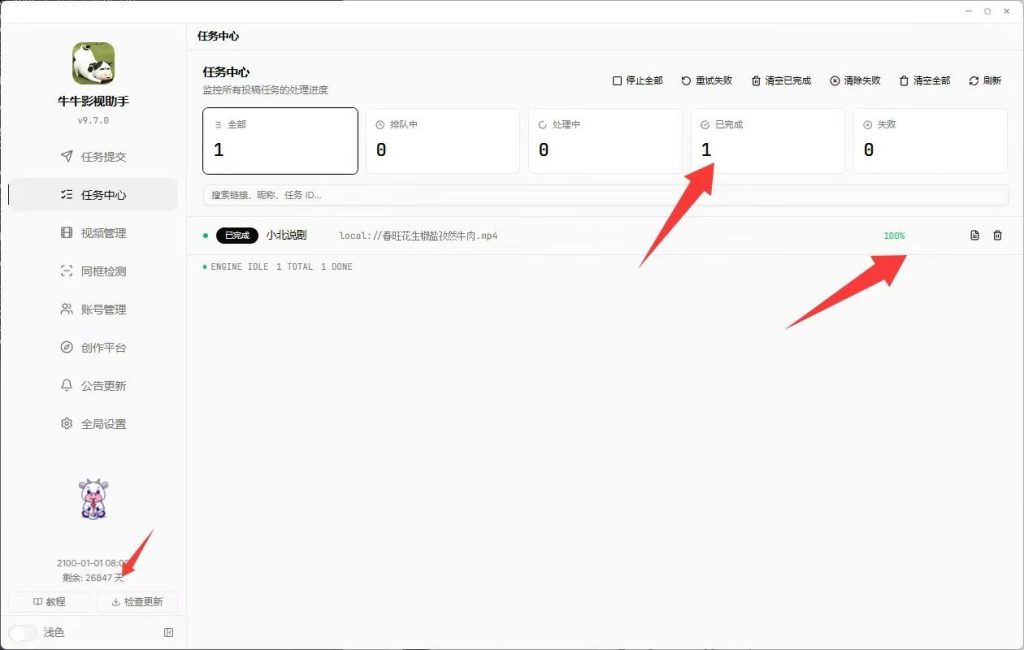Open 账号管理 in the sidebar
This screenshot has width=1024, height=650.
click(93, 310)
